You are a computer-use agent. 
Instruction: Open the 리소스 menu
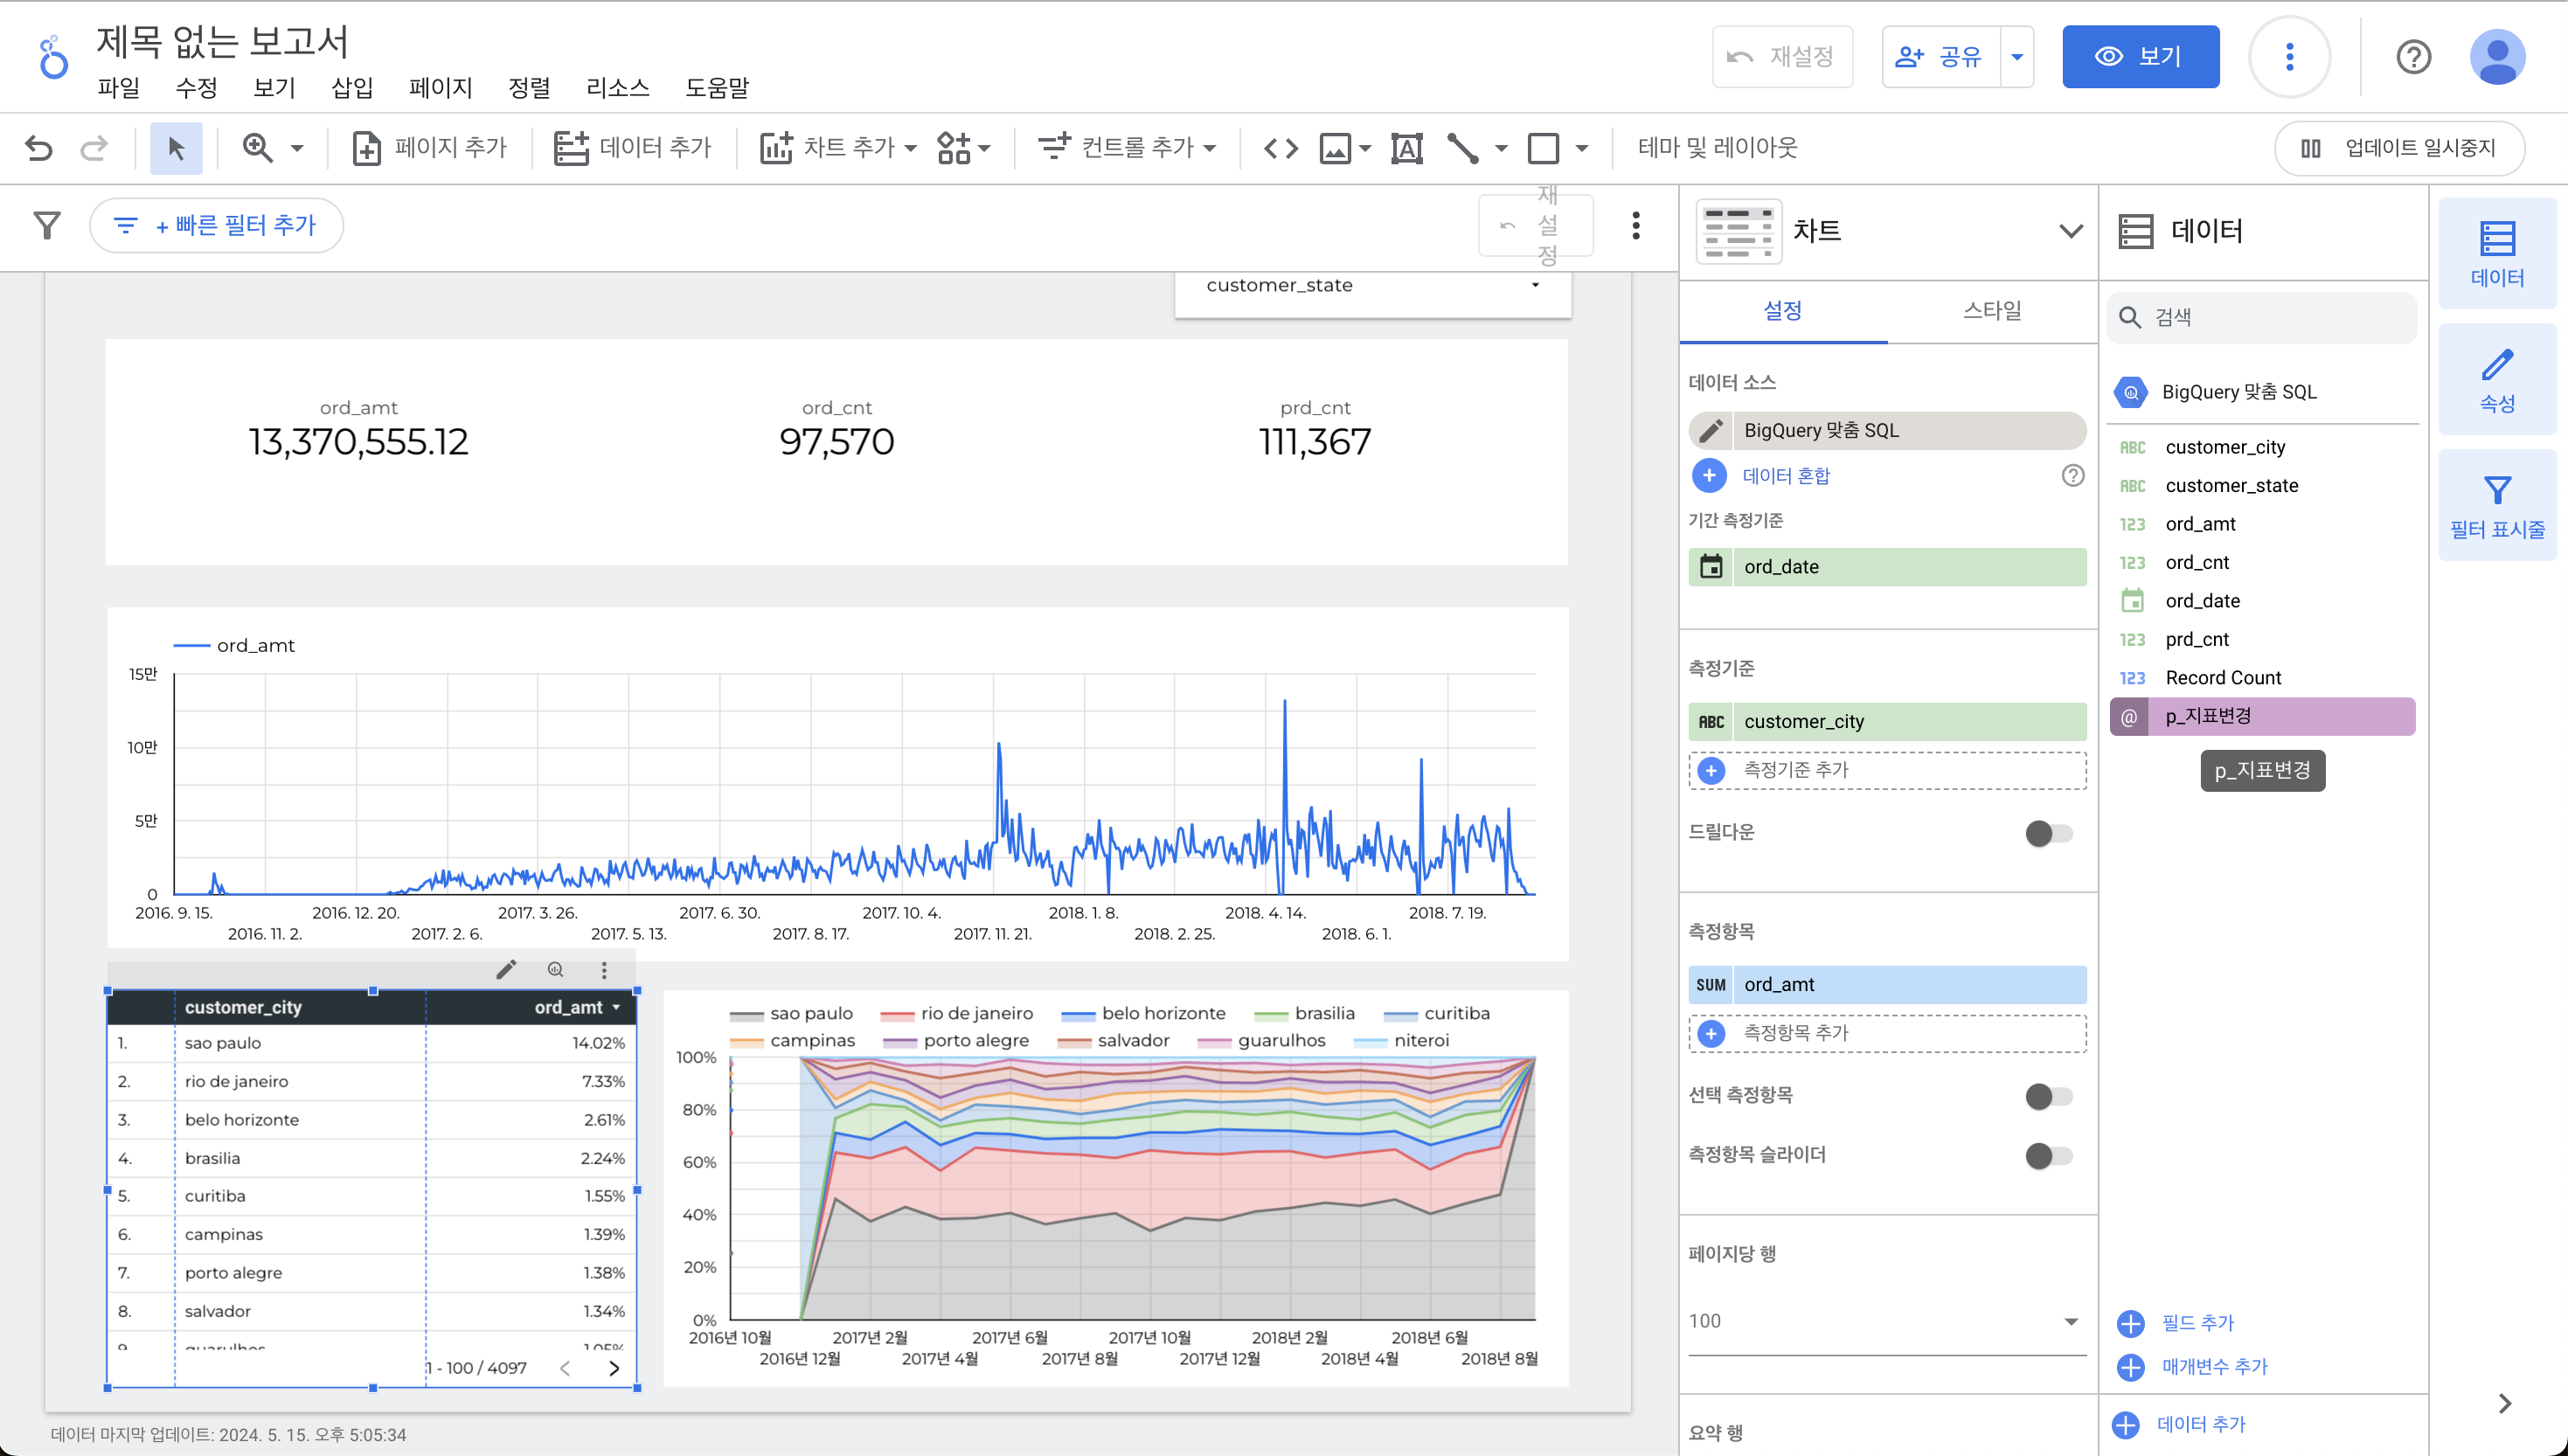[x=617, y=88]
